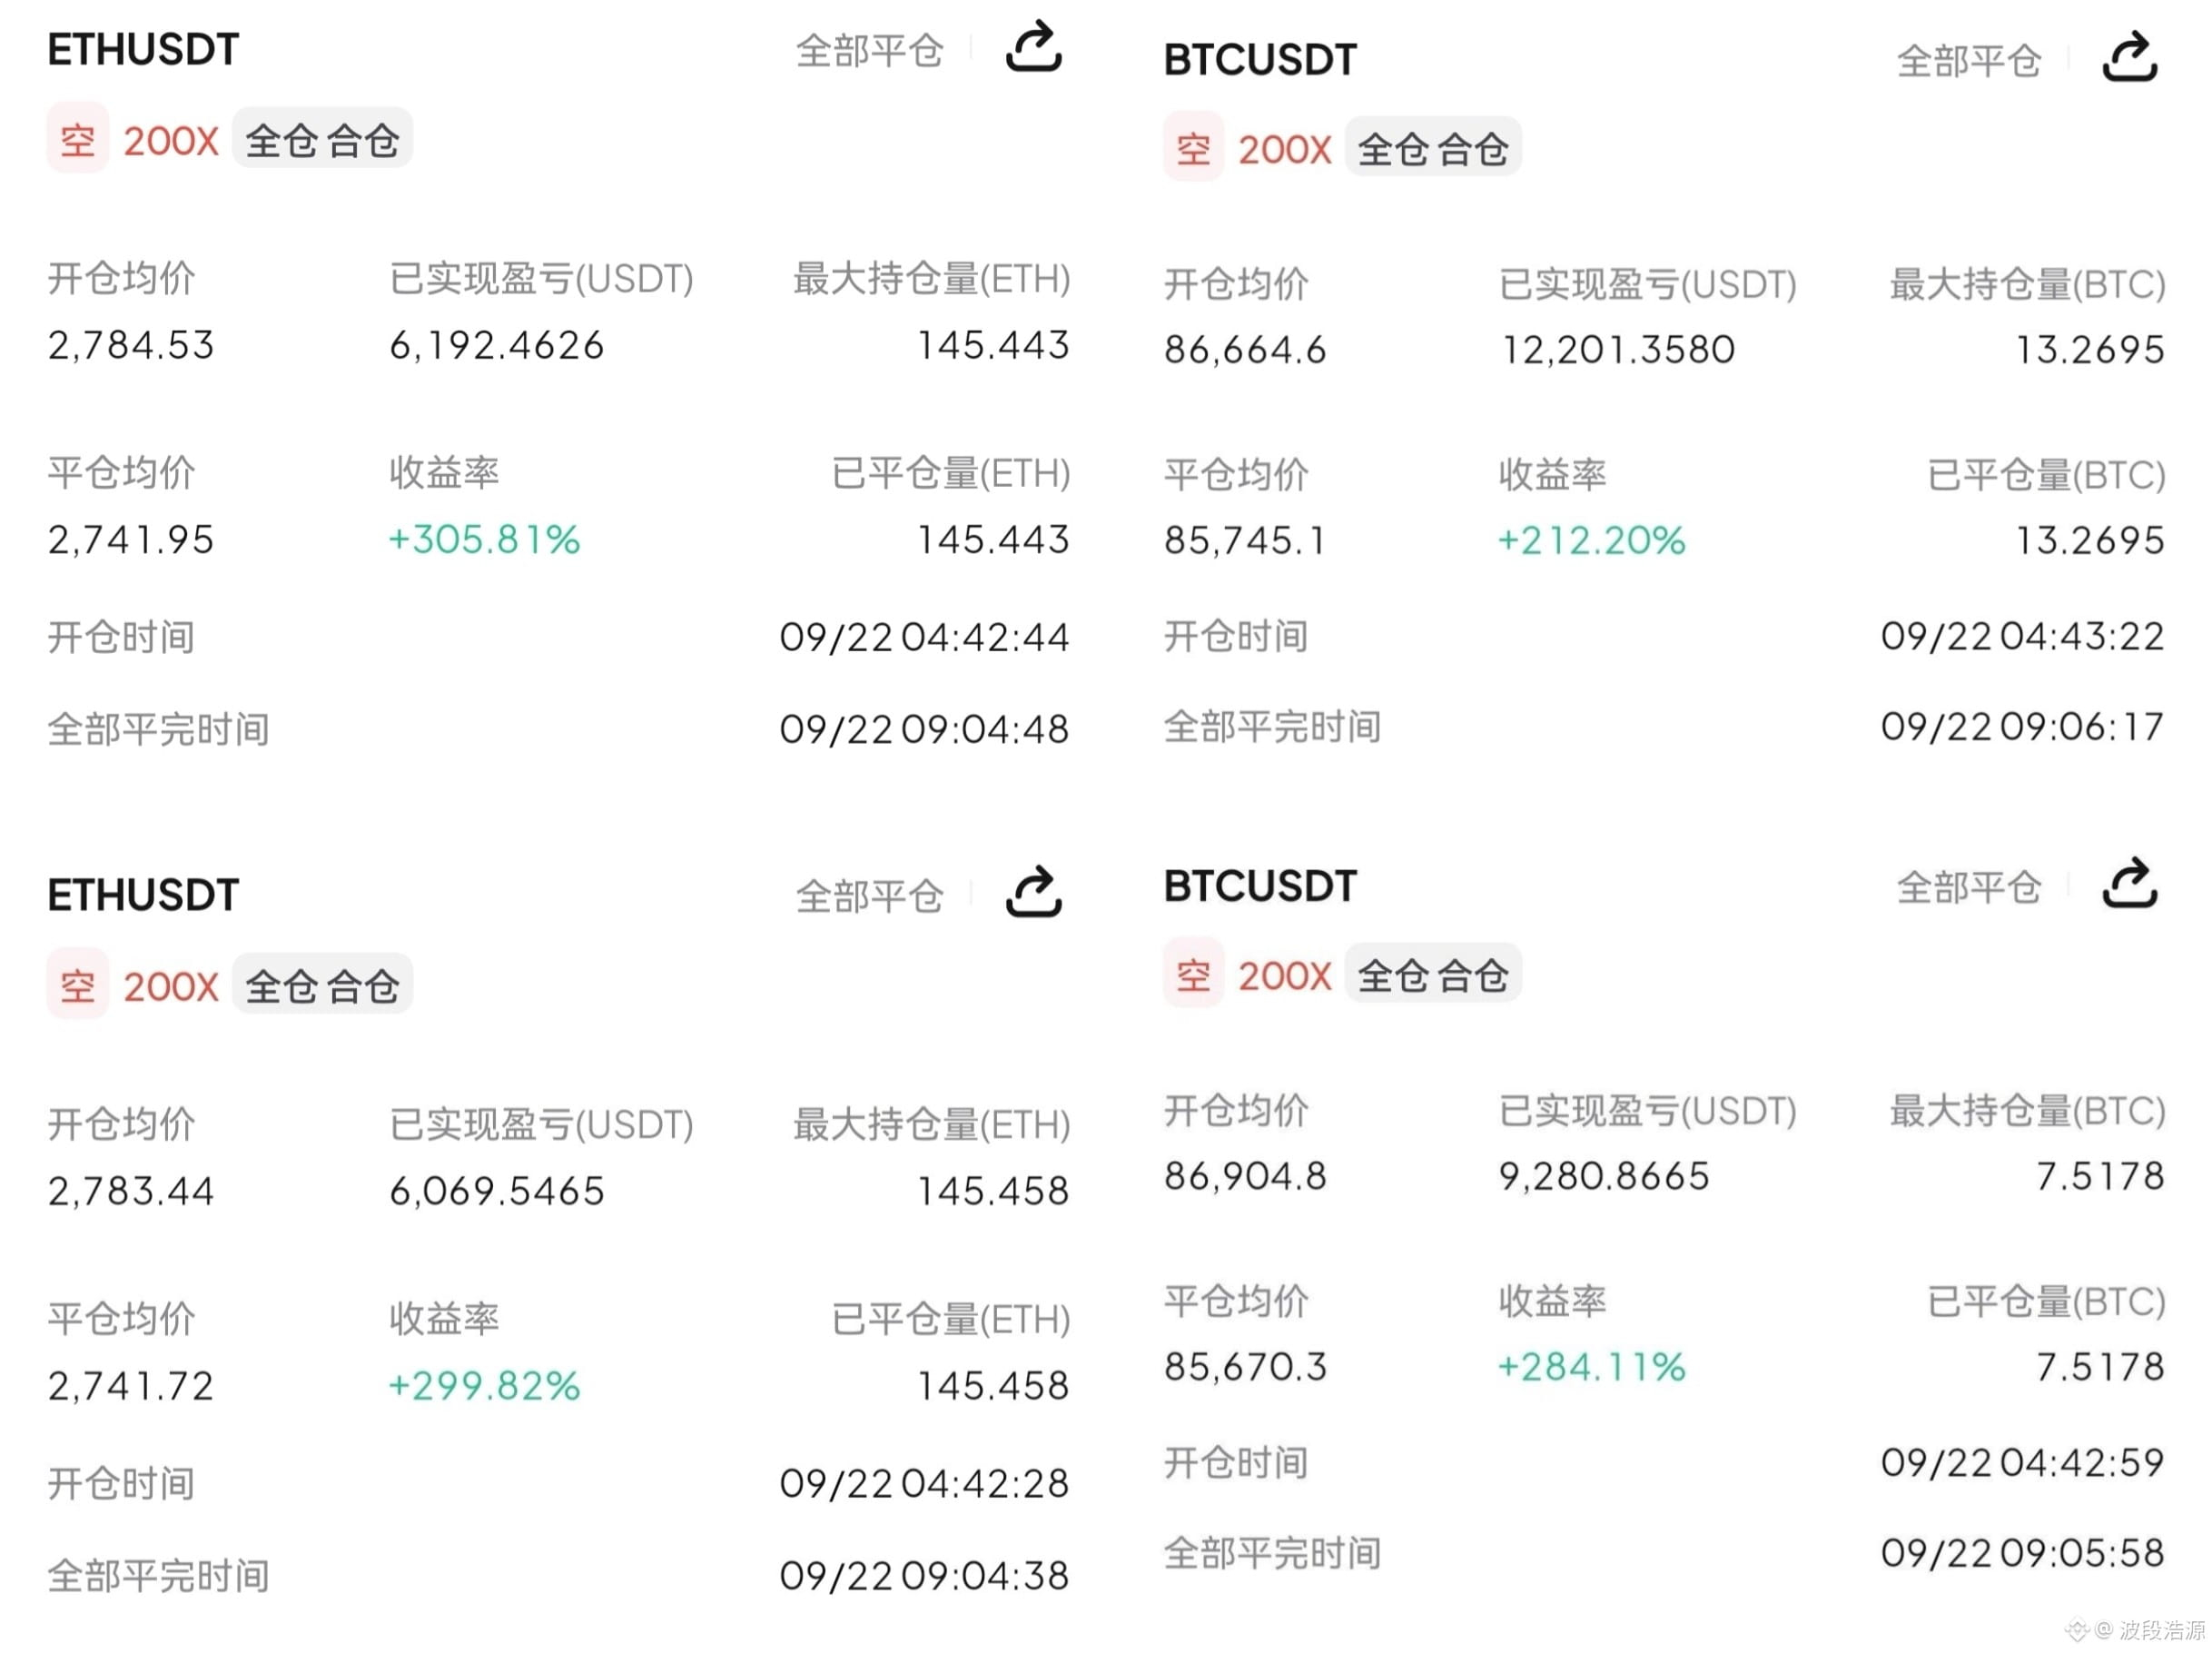Open the bottom-right BTCUSDT pair title
The width and height of the screenshot is (2212, 1653).
(1260, 886)
